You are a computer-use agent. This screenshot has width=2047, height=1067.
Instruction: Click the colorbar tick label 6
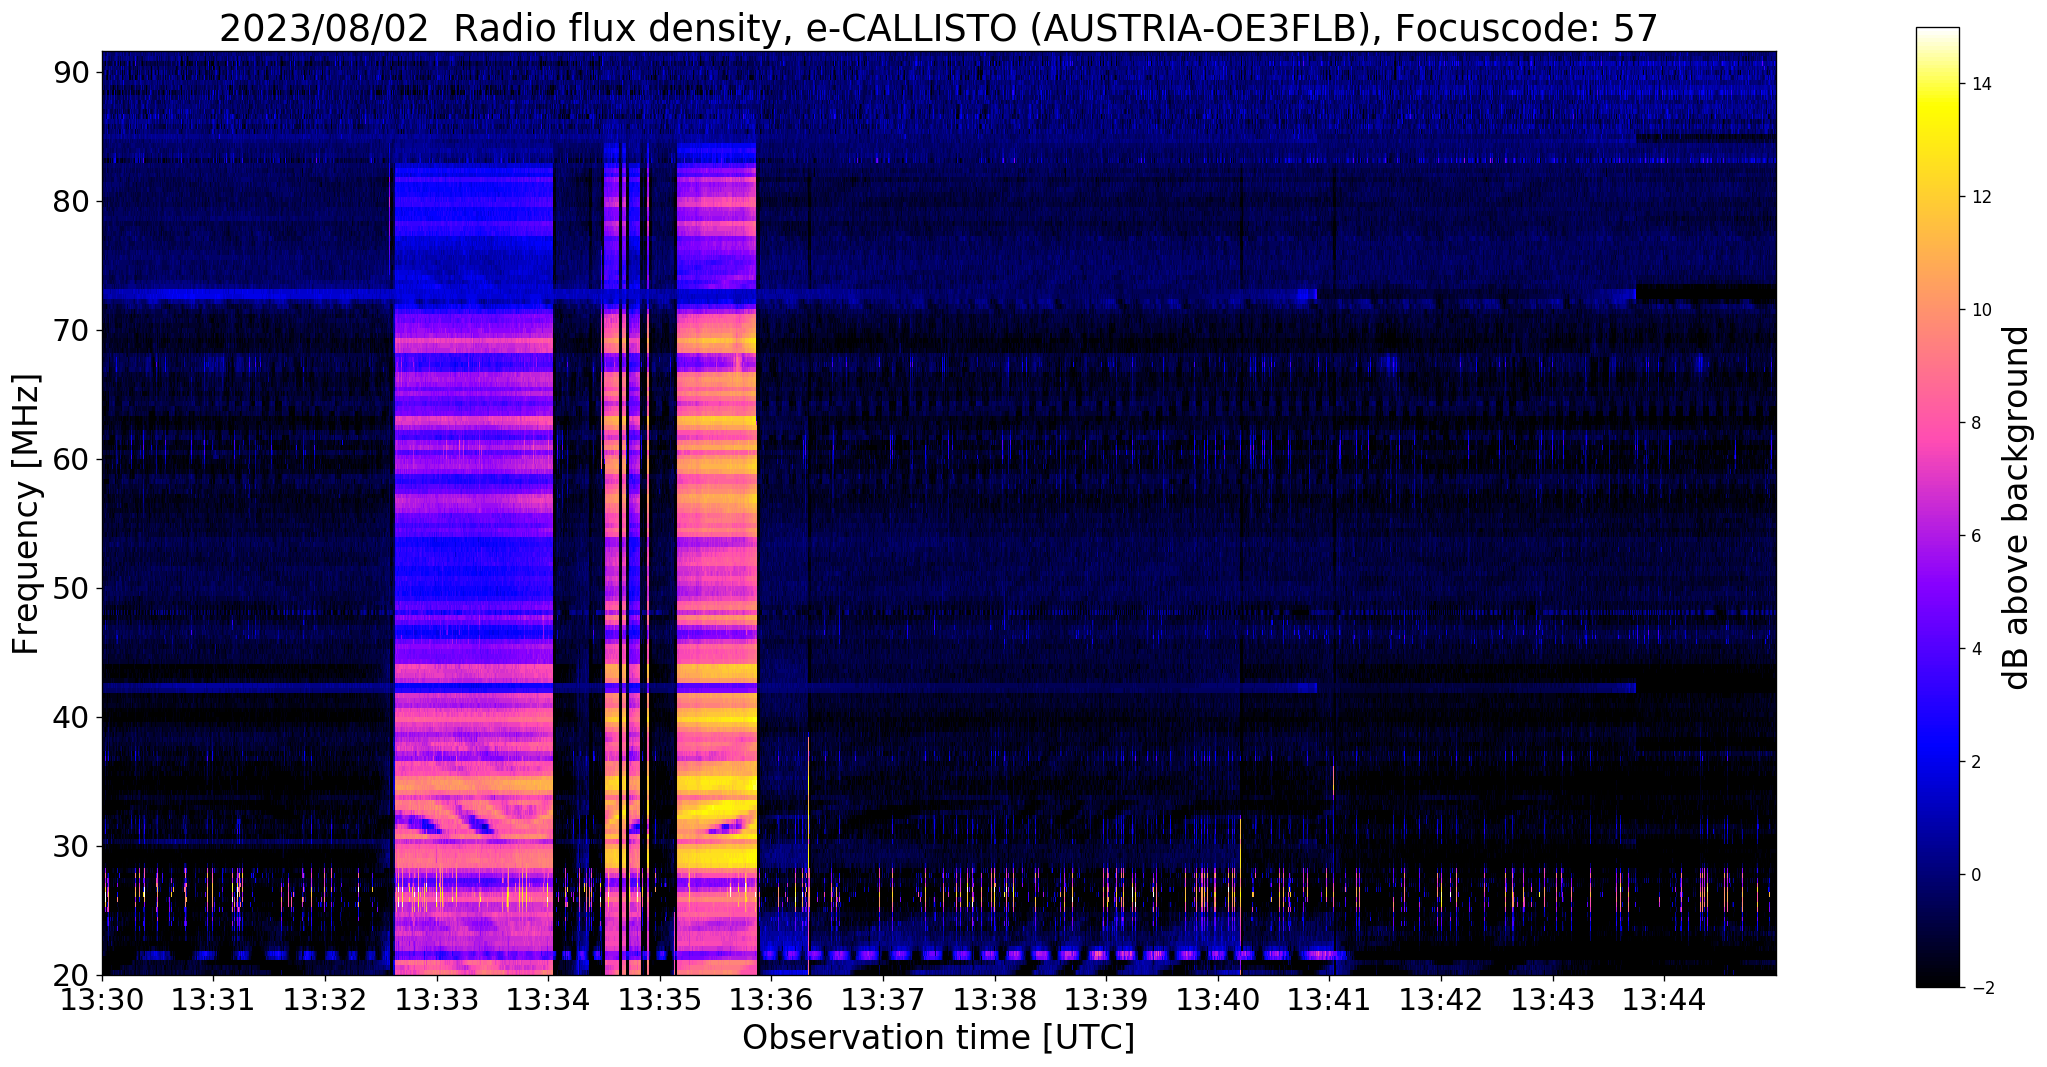(1975, 536)
